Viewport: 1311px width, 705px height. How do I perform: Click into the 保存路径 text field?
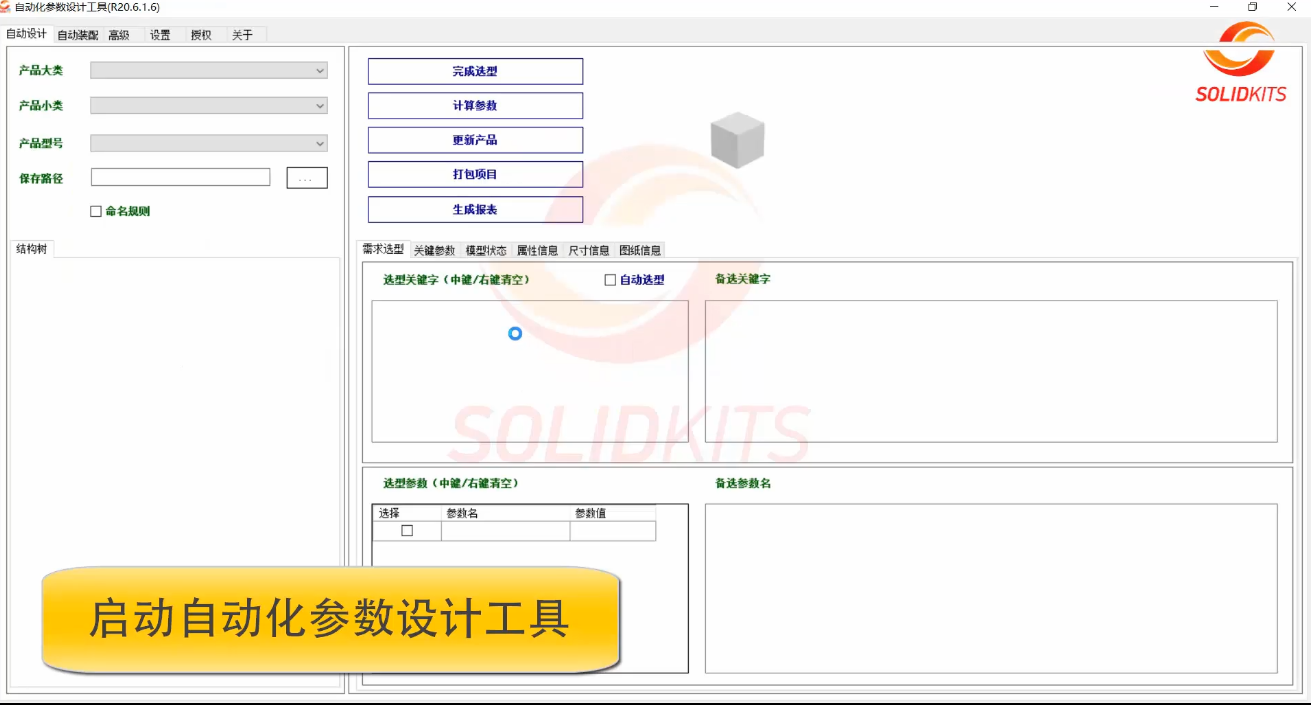click(180, 177)
